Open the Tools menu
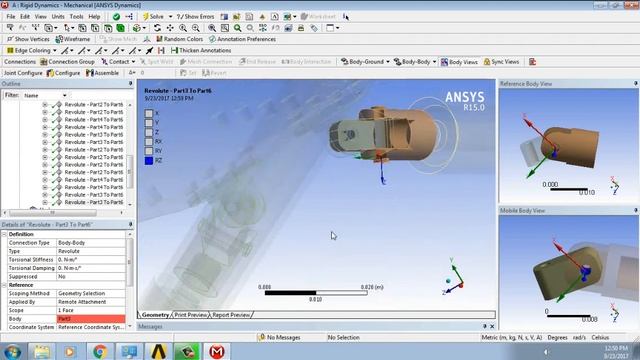The width and height of the screenshot is (640, 360). click(x=76, y=17)
